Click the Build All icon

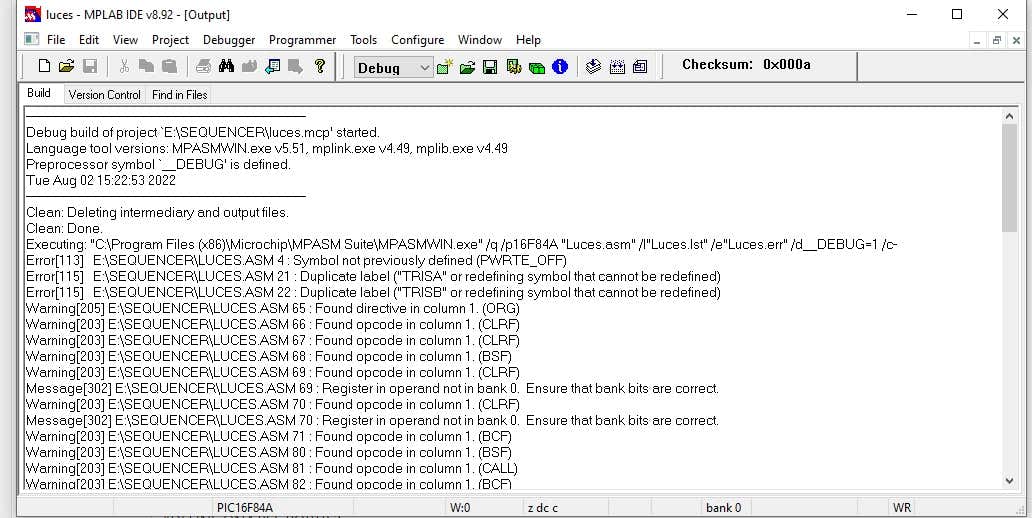[617, 66]
